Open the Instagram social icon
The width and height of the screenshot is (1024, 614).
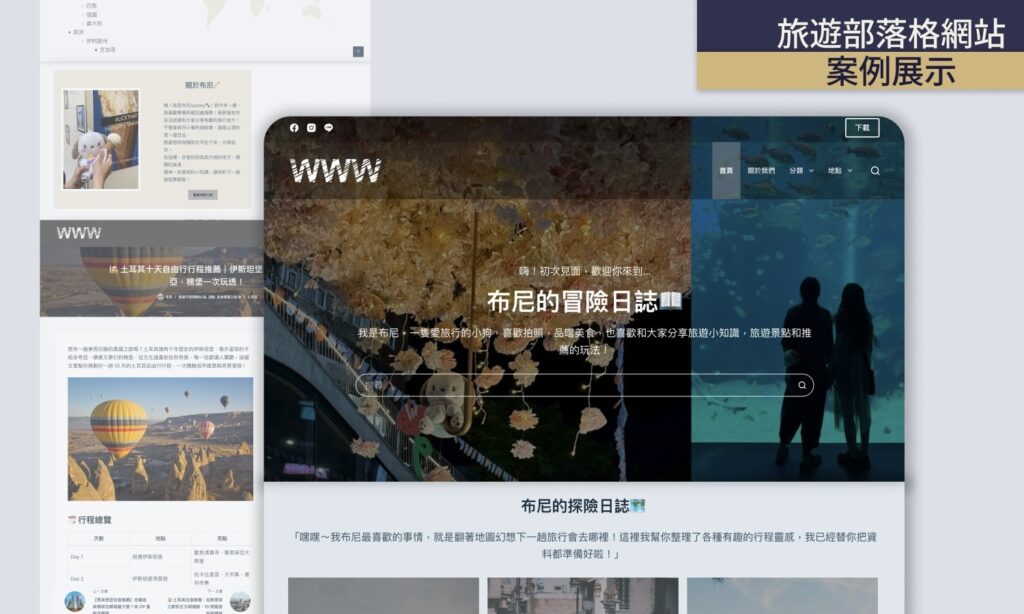click(312, 128)
